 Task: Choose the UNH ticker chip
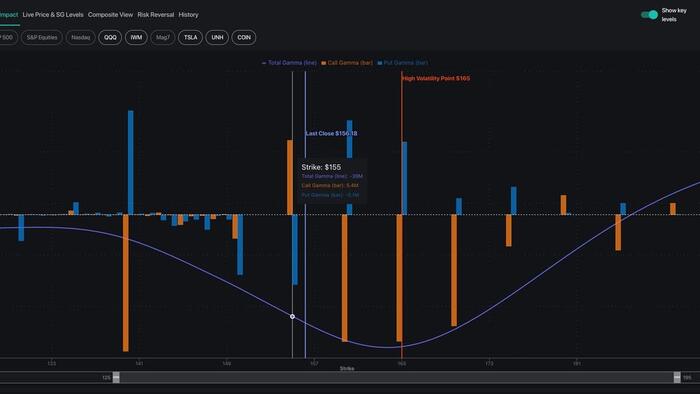[217, 37]
